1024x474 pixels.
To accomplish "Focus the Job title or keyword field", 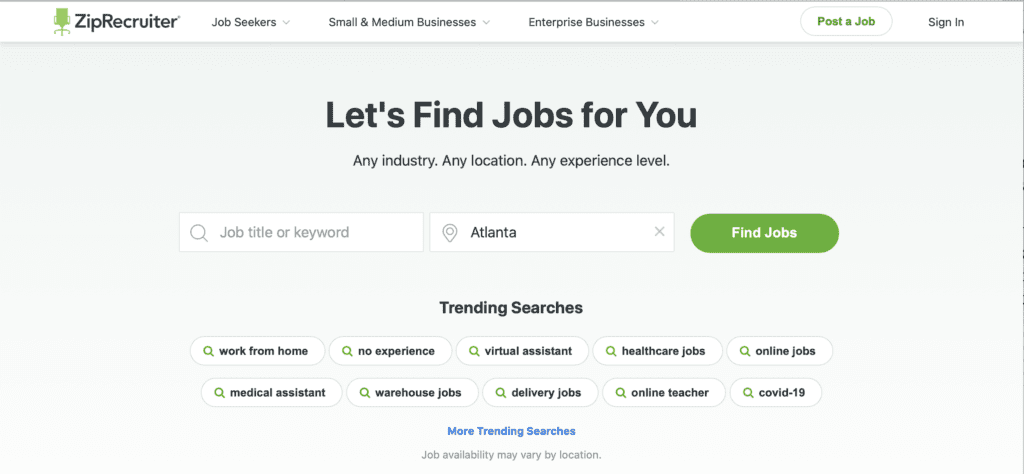I will [310, 232].
